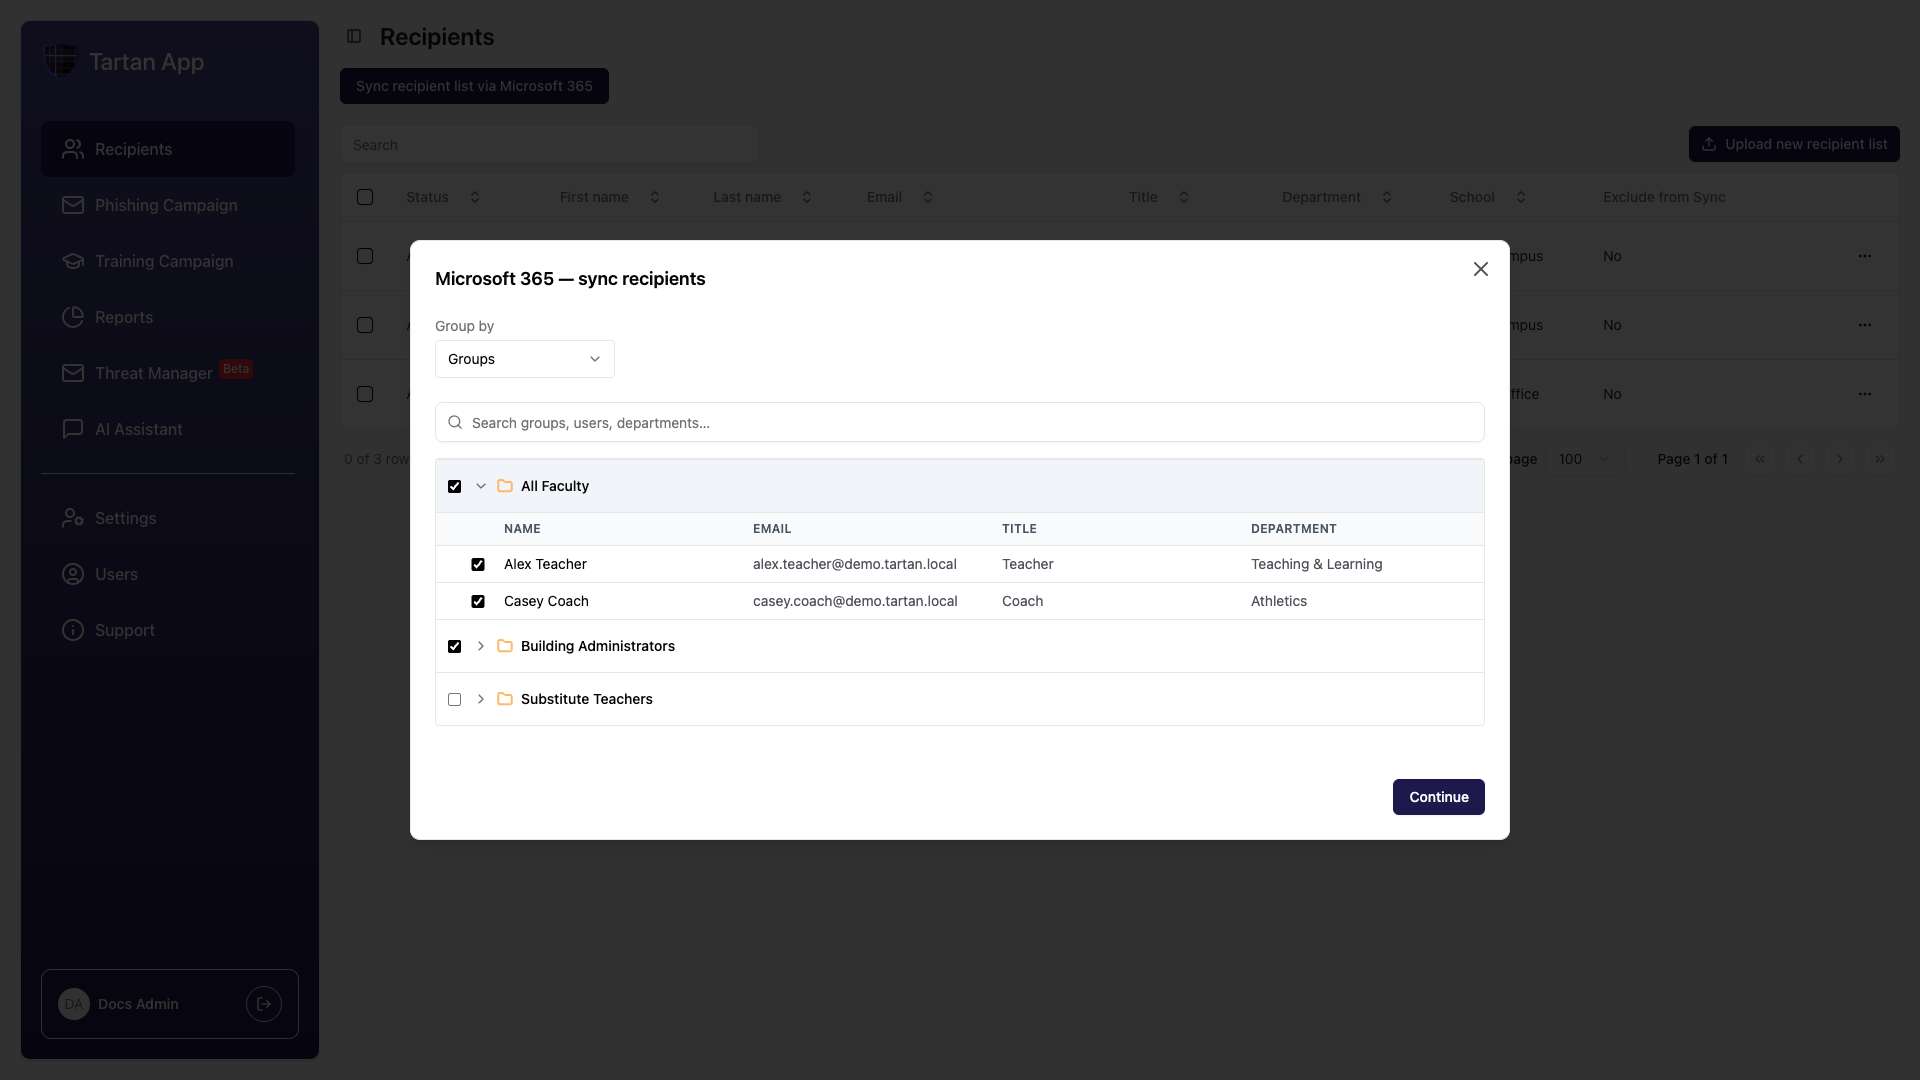This screenshot has width=1920, height=1080.
Task: Click the Threat Manager envelope icon
Action: pyautogui.click(x=73, y=373)
